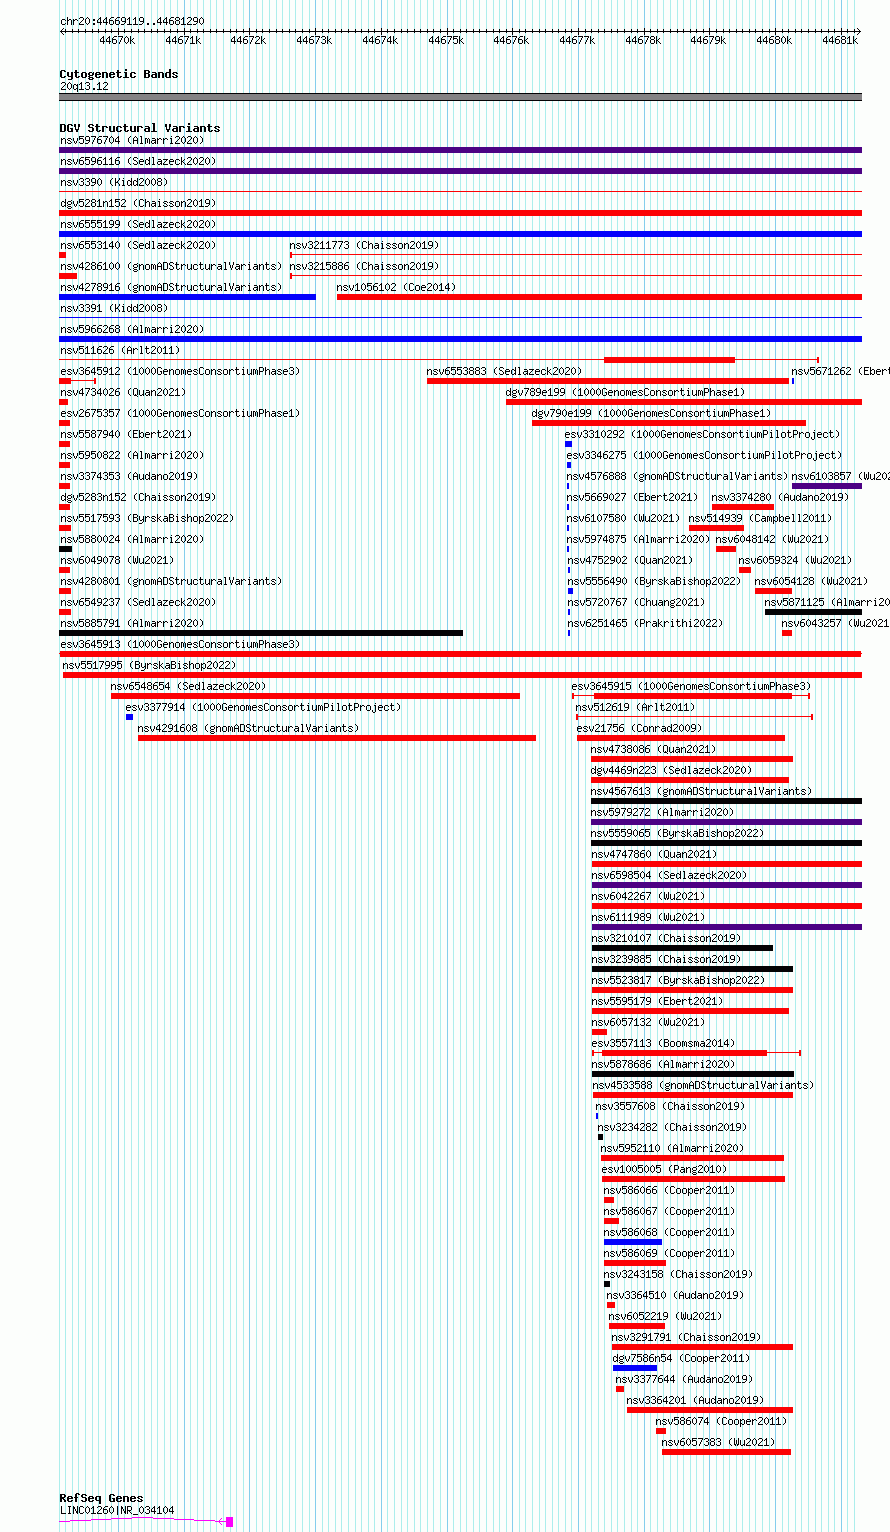
Task: Click nsv512619 (Arlt2011) label
Action: [x=636, y=707]
